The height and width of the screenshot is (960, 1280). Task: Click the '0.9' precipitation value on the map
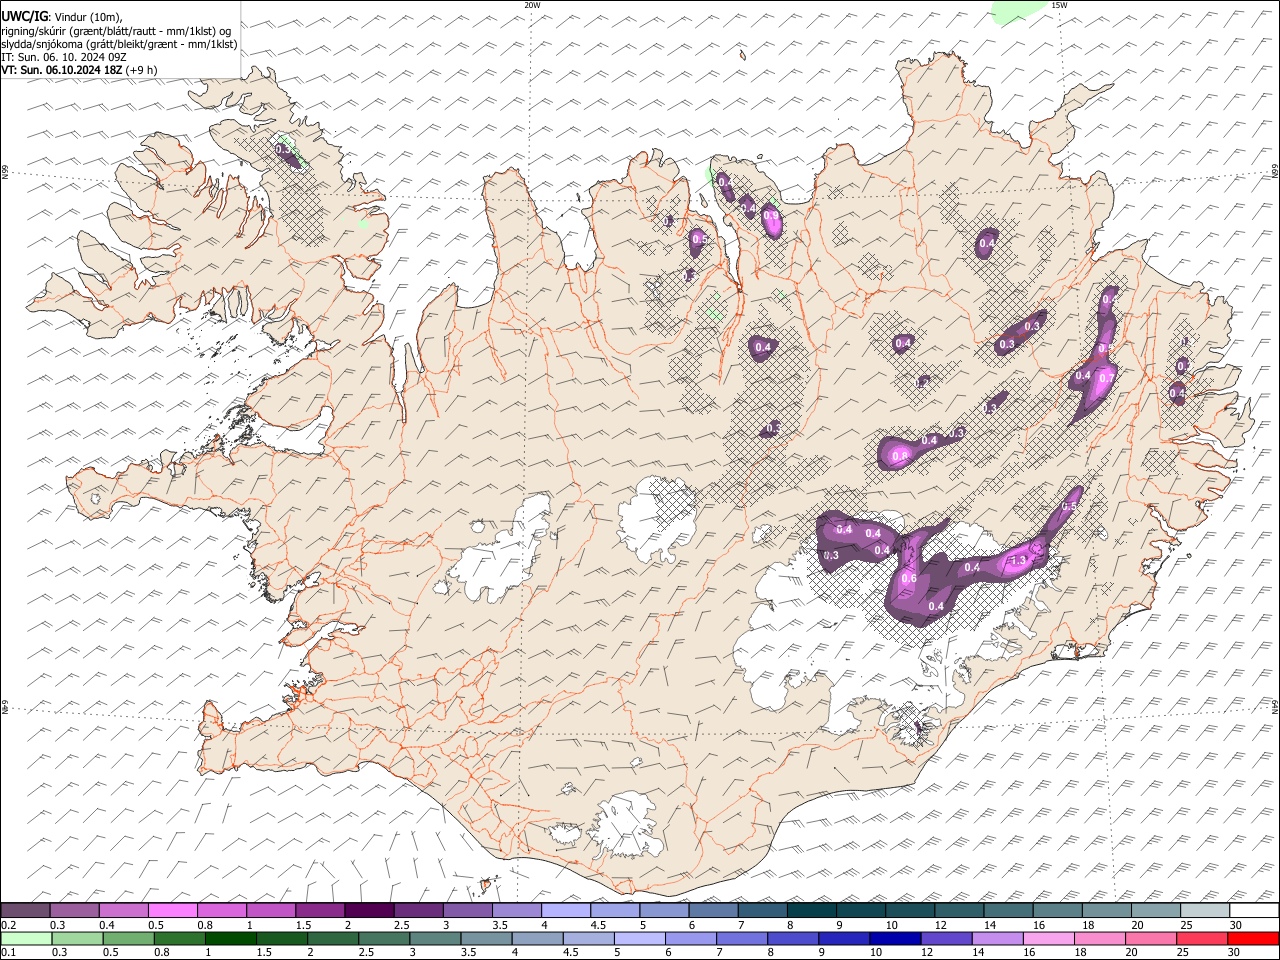[x=771, y=215]
